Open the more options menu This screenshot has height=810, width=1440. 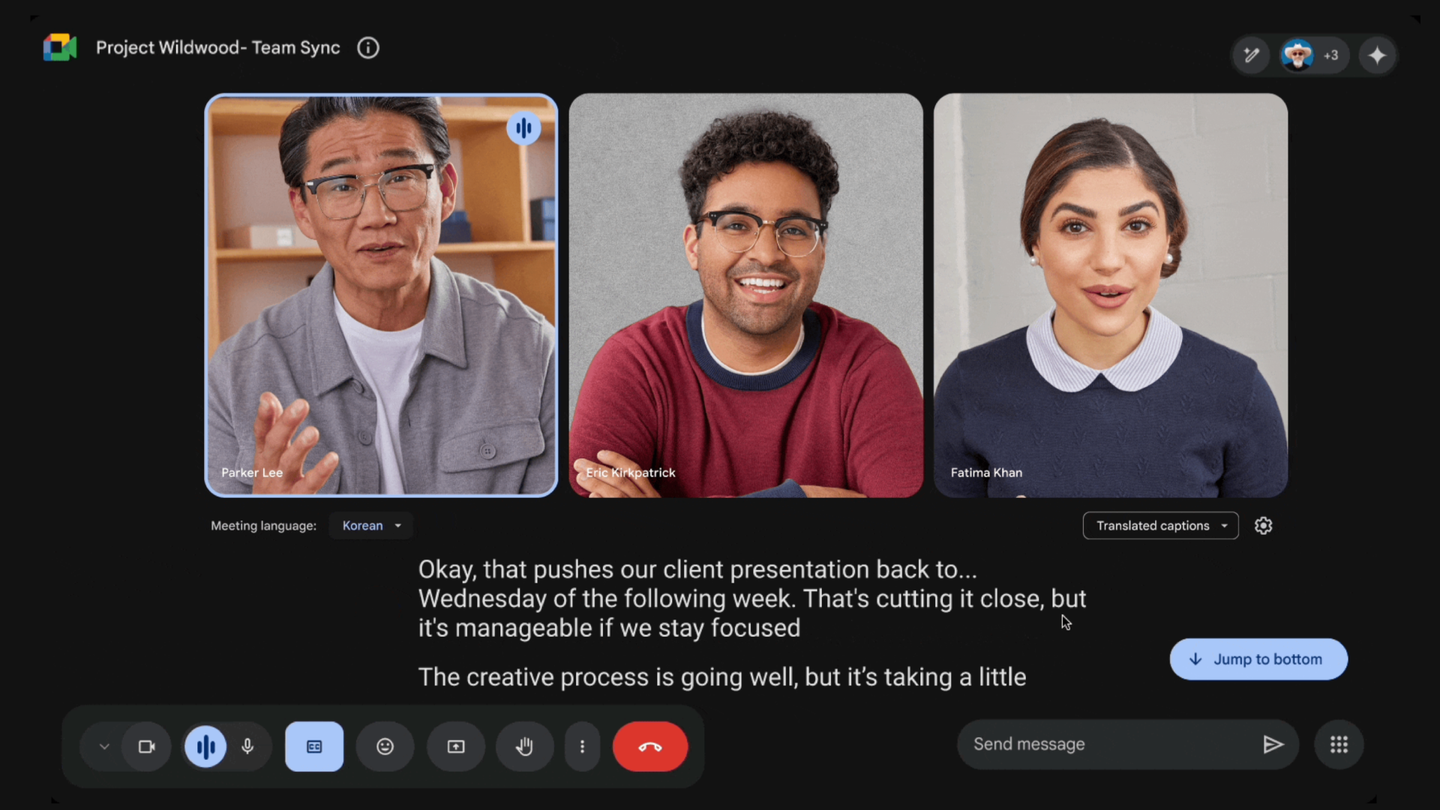[582, 745]
